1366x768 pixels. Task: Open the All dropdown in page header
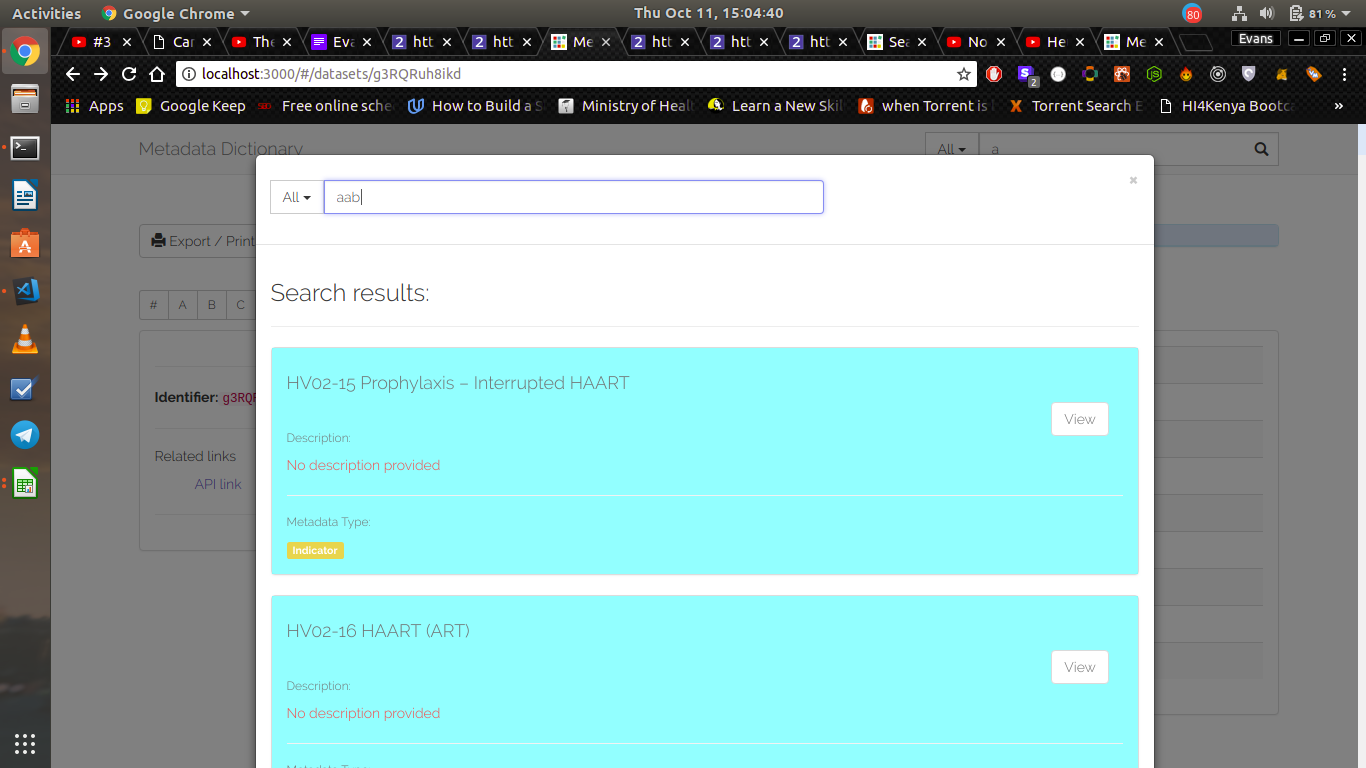point(952,149)
